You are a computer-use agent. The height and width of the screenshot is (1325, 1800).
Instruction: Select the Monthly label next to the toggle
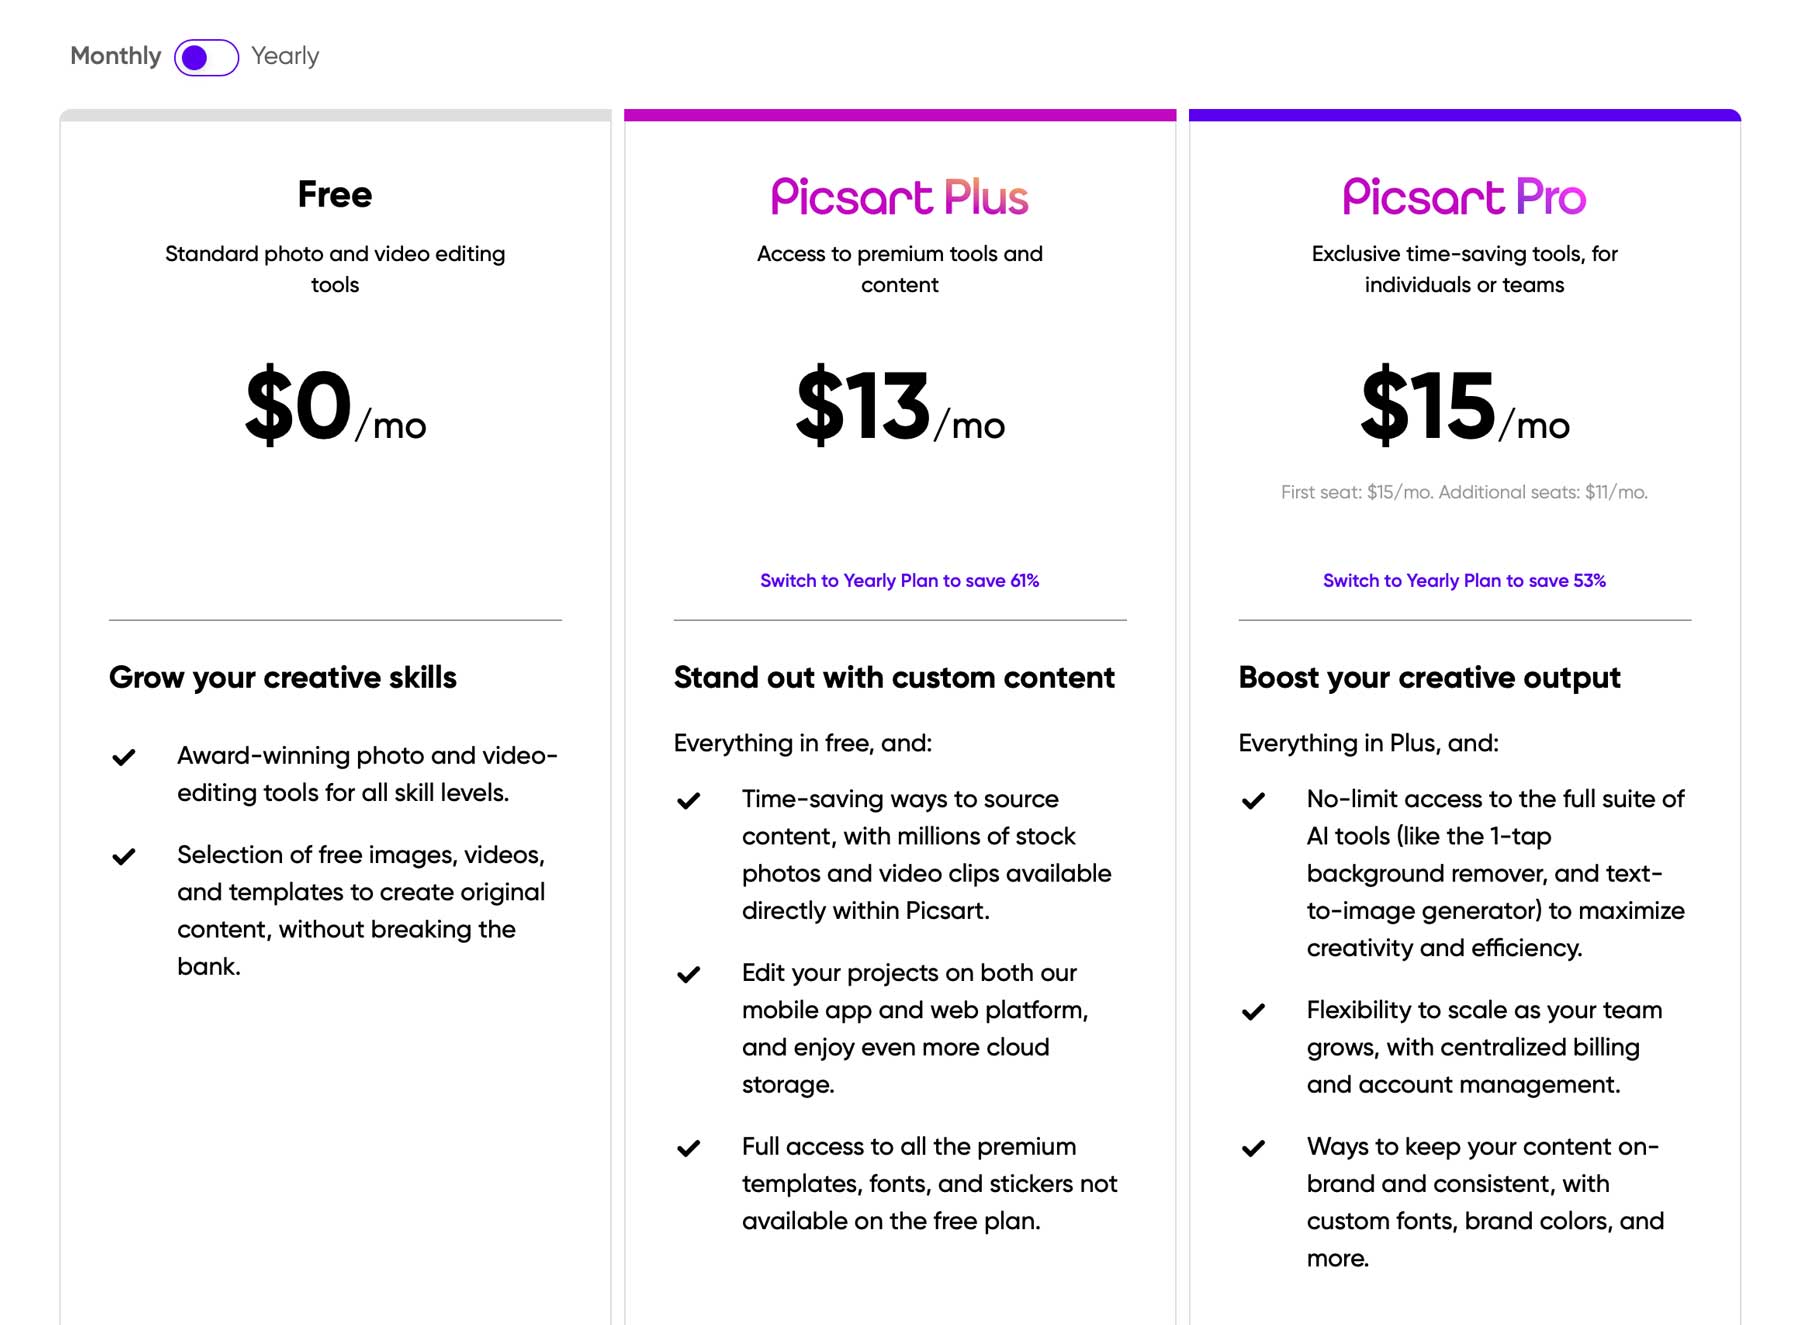click(x=116, y=56)
